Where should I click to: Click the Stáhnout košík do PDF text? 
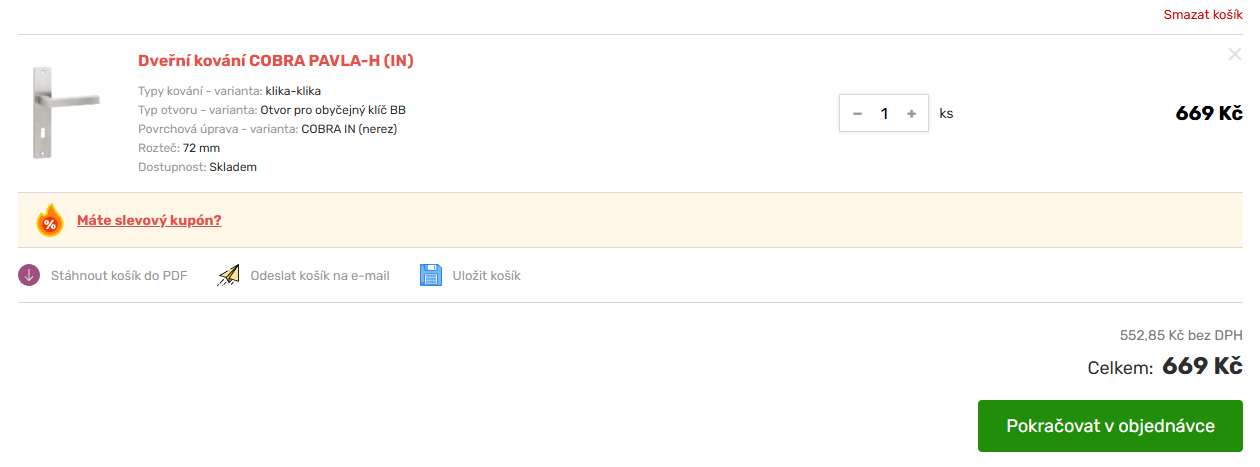point(119,276)
